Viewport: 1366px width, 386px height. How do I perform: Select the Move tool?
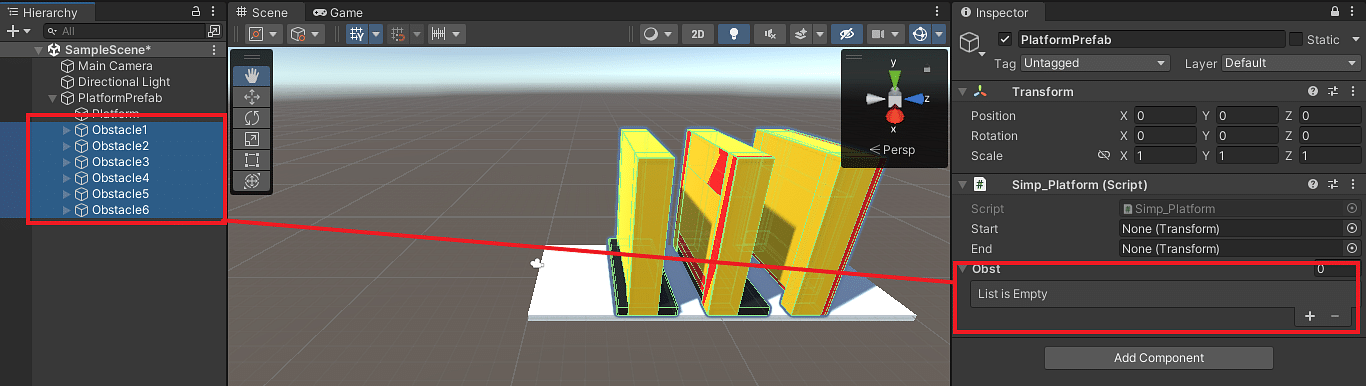coord(252,97)
